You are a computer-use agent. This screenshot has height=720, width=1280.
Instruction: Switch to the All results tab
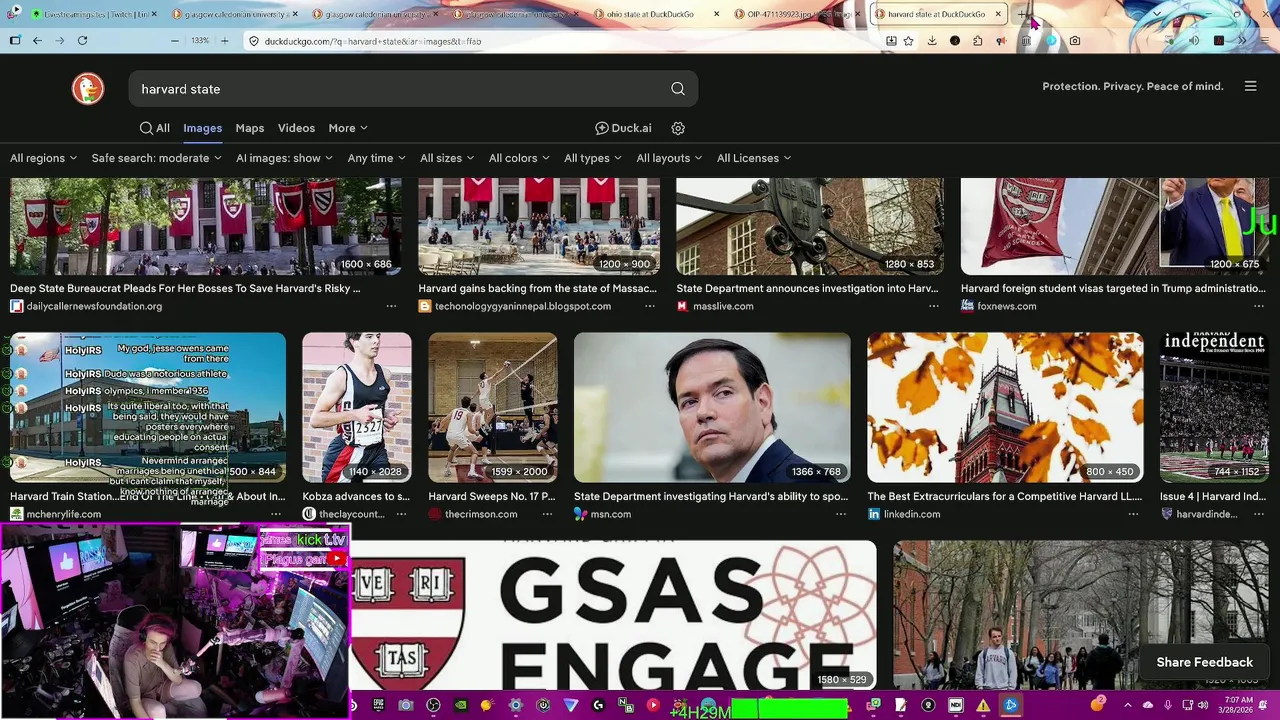click(x=155, y=128)
